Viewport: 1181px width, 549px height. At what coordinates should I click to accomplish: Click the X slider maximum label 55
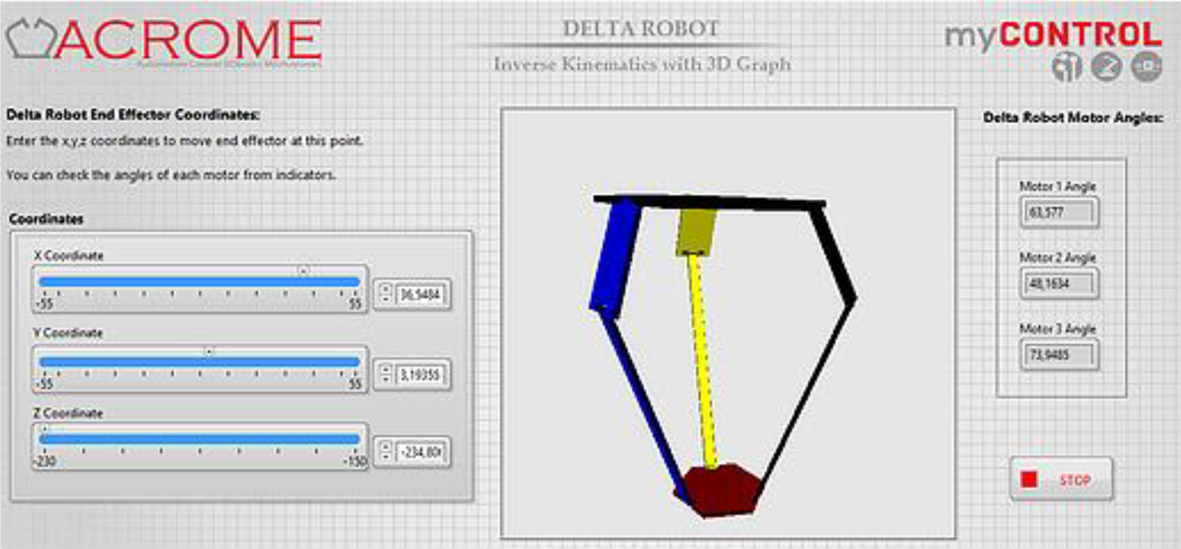tap(354, 304)
